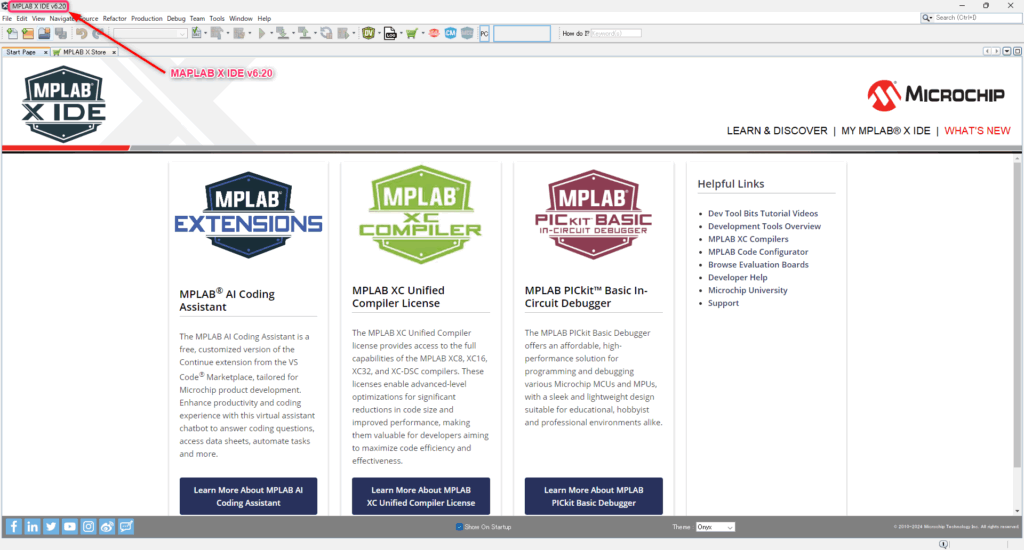Open the MPLAB Code Configurator link
1024x550 pixels.
[758, 251]
